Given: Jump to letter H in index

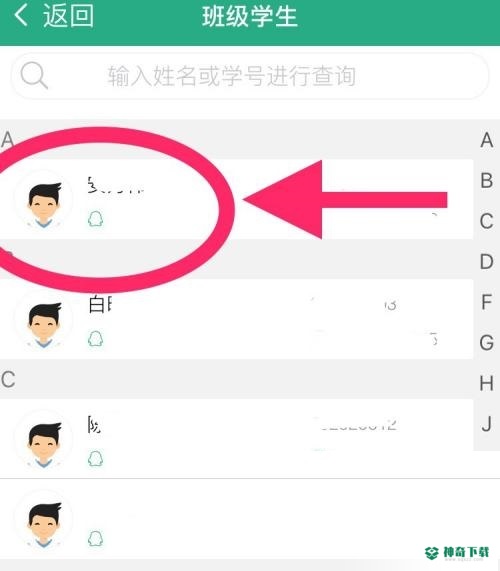Looking at the screenshot, I should tap(487, 383).
